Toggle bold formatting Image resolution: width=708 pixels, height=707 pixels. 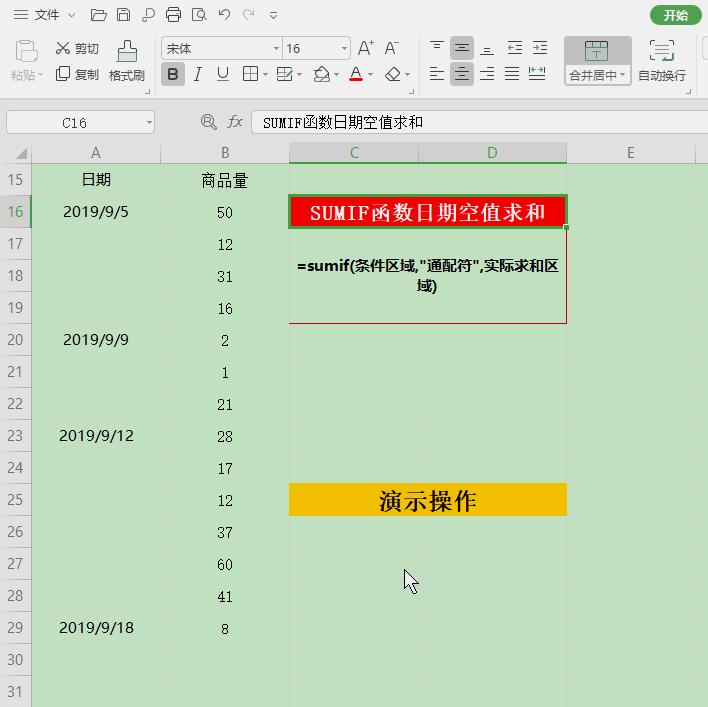173,74
